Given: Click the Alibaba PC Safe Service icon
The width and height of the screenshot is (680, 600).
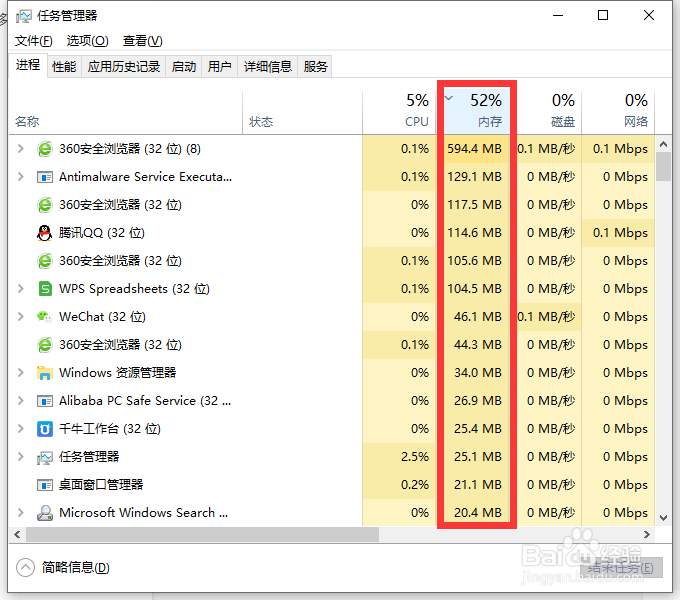Looking at the screenshot, I should (x=45, y=401).
